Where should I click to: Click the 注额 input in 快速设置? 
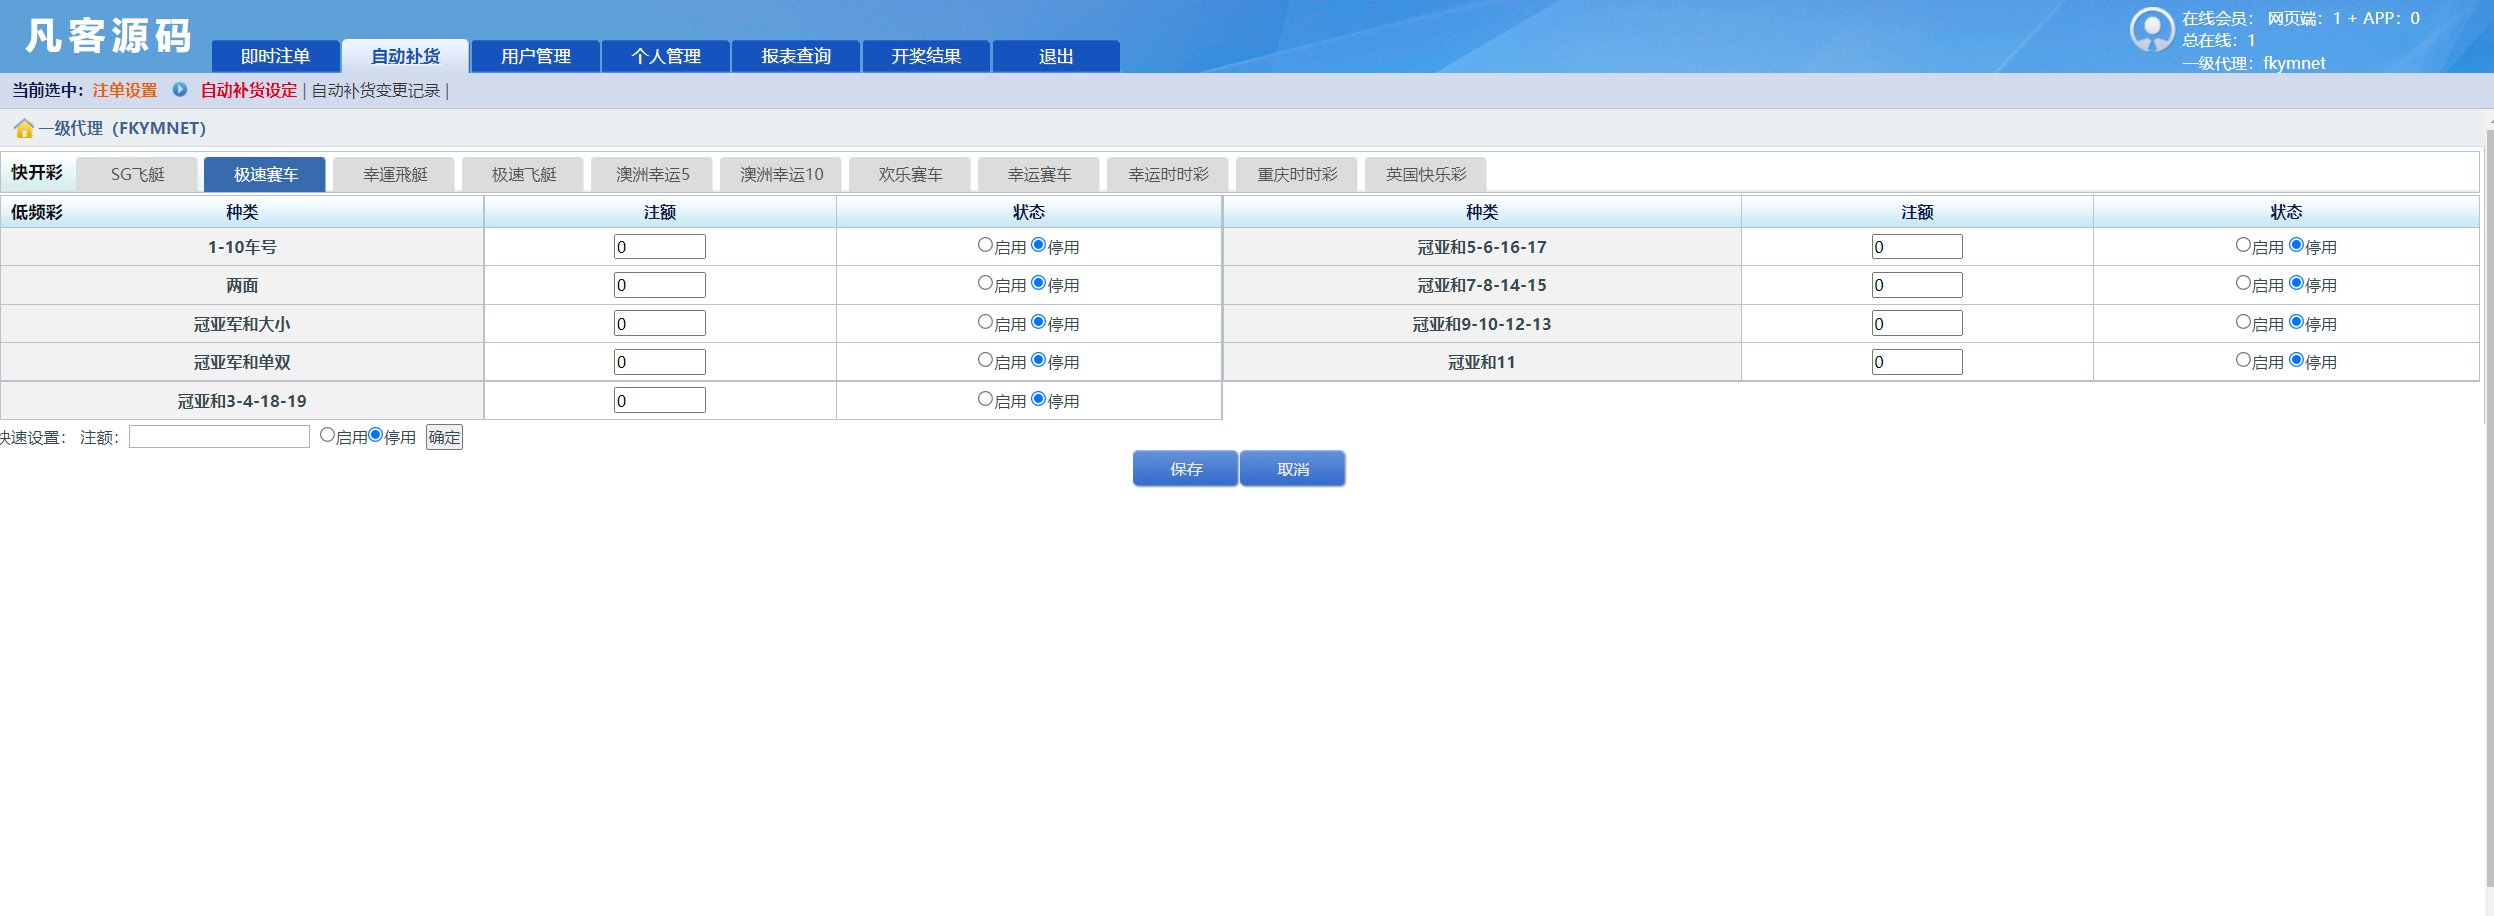(218, 435)
